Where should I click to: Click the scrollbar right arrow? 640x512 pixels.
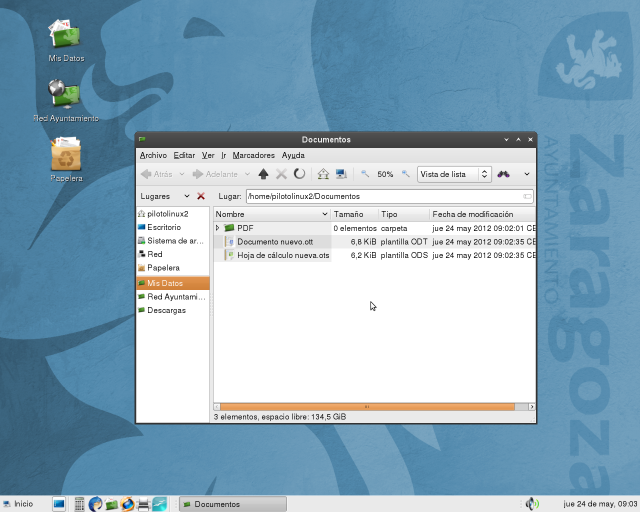tap(531, 407)
